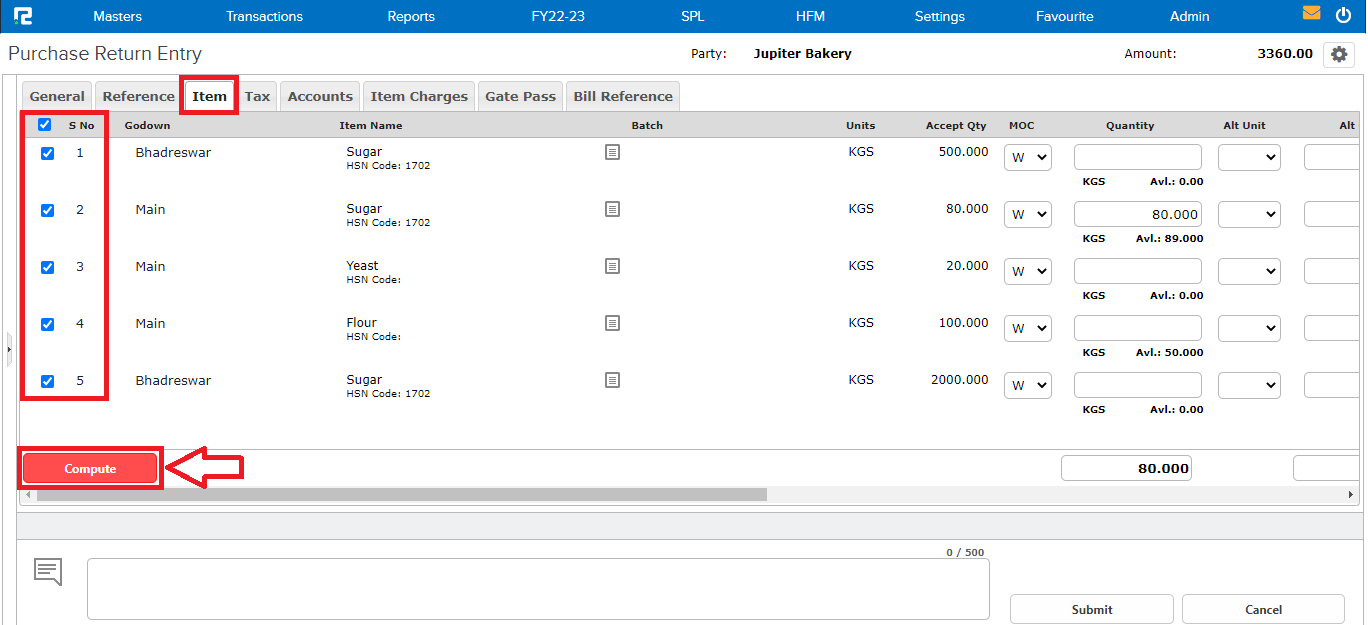This screenshot has height=625, width=1368.
Task: Open batch details icon for row 1 Sugar
Action: click(612, 152)
